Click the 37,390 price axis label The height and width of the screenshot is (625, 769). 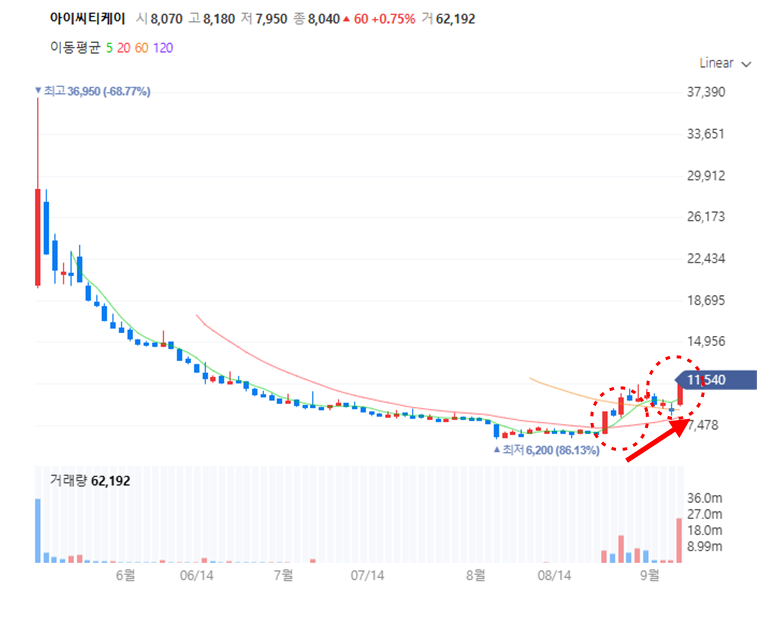point(706,92)
